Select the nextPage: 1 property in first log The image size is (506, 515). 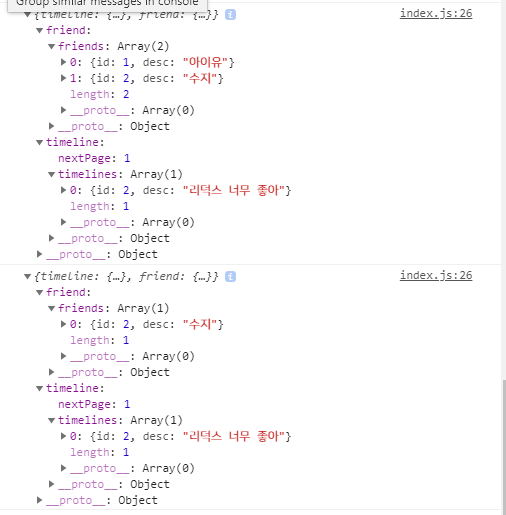(x=94, y=158)
